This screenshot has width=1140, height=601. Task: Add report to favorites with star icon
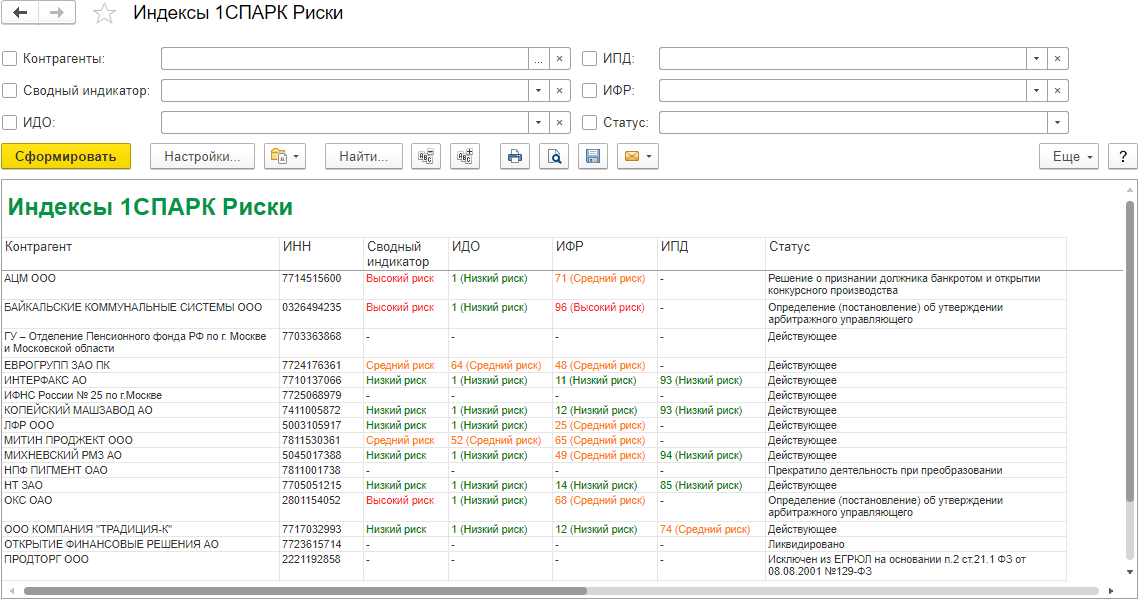pyautogui.click(x=104, y=13)
